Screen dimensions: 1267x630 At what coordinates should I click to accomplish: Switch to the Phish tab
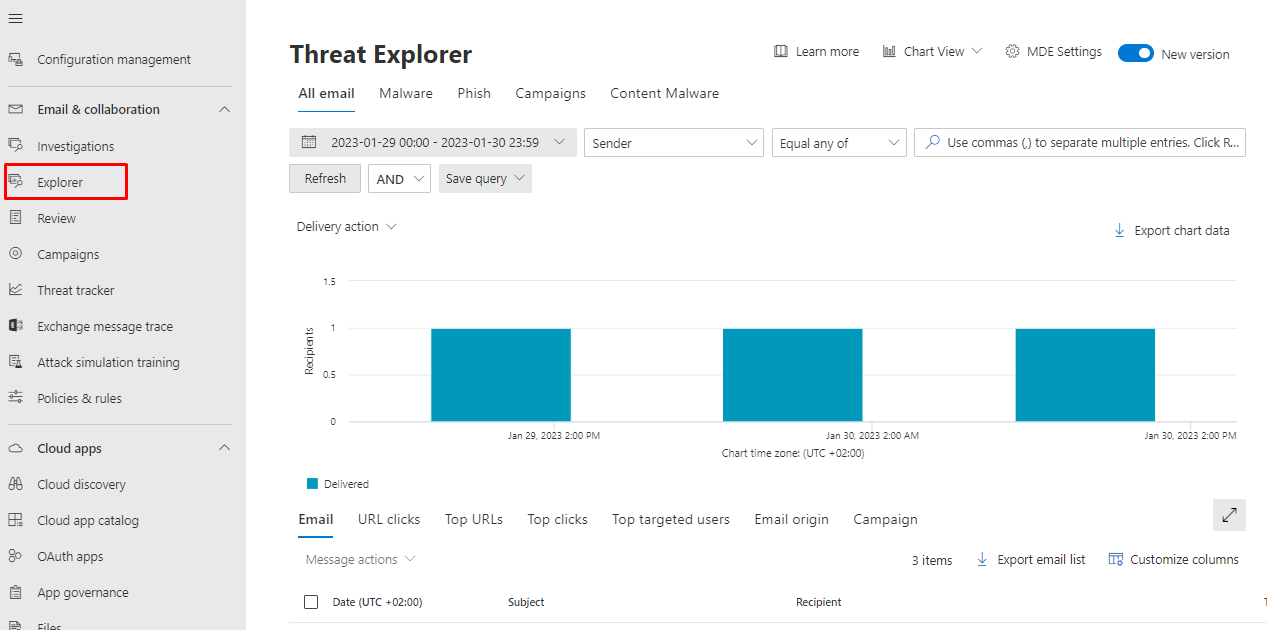point(474,93)
